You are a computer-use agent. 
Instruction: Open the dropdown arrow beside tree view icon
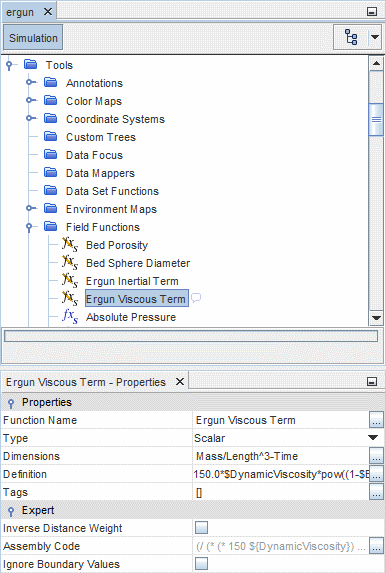[x=375, y=37]
